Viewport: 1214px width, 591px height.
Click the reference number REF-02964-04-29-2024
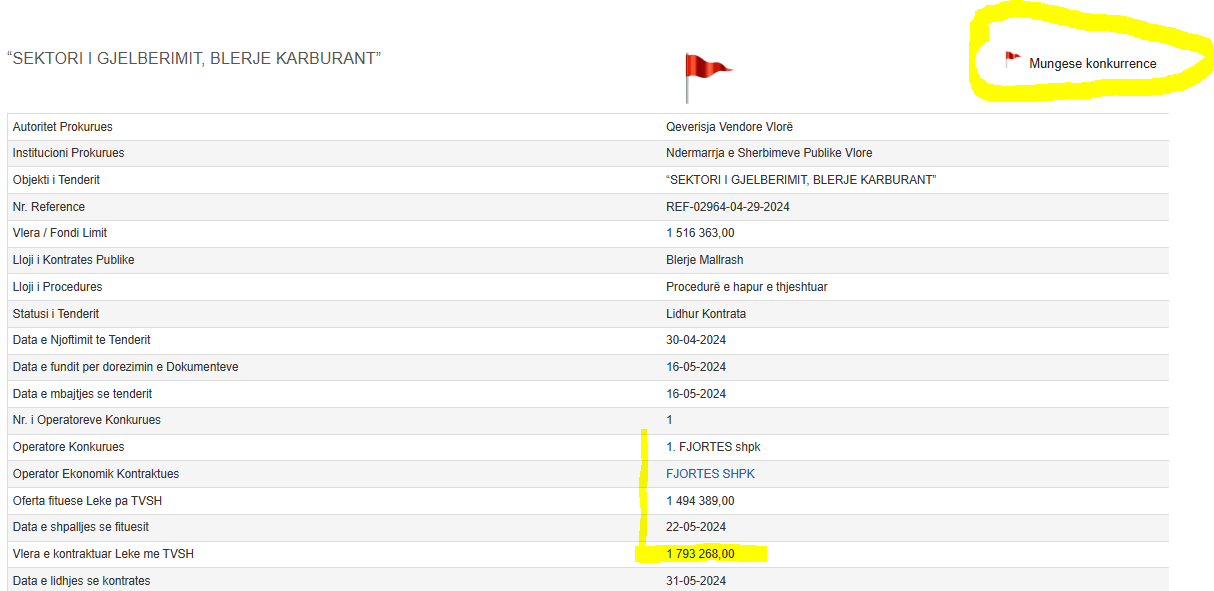coord(734,207)
